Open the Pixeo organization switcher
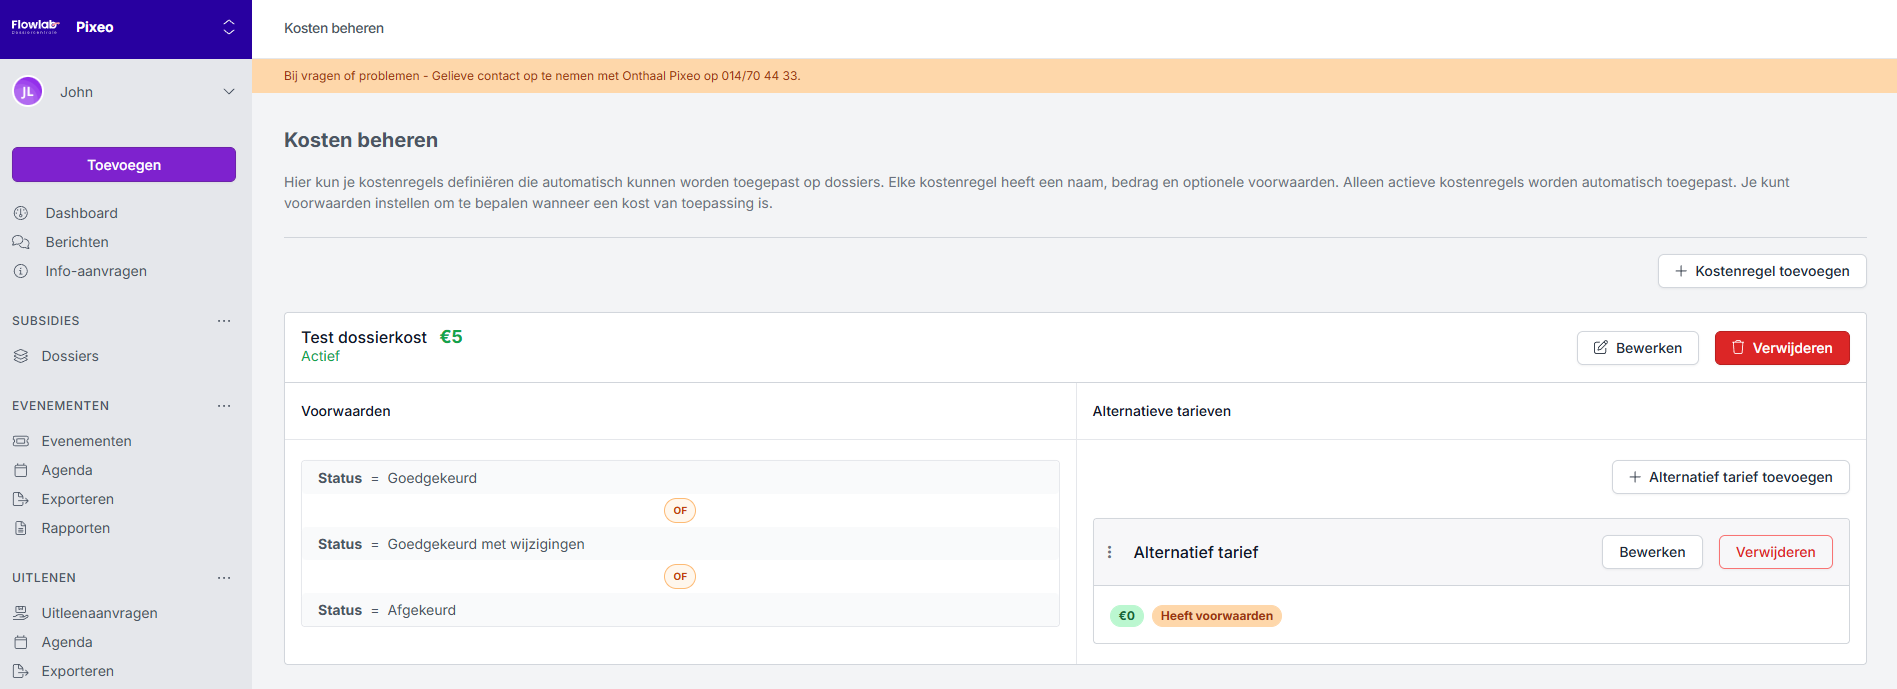The image size is (1897, 689). tap(229, 27)
